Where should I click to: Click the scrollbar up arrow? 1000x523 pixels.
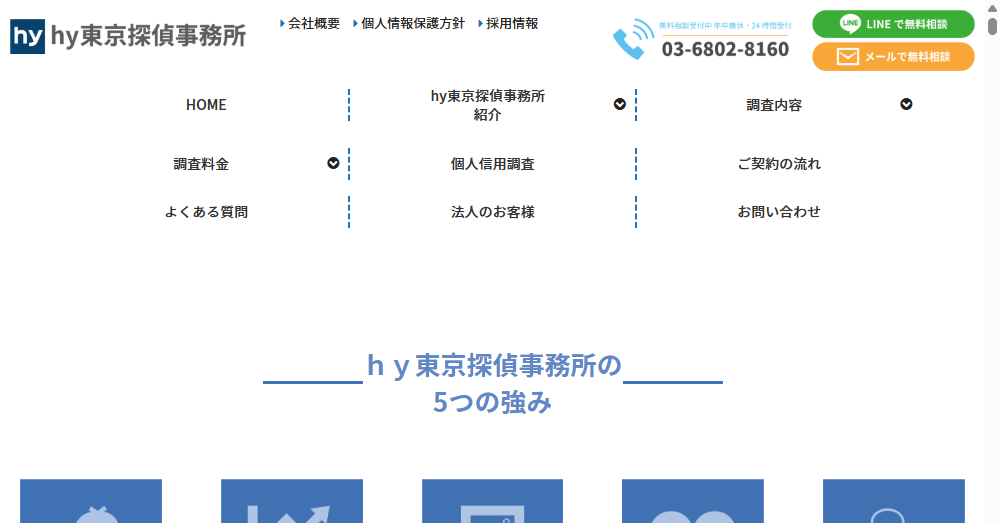click(991, 7)
